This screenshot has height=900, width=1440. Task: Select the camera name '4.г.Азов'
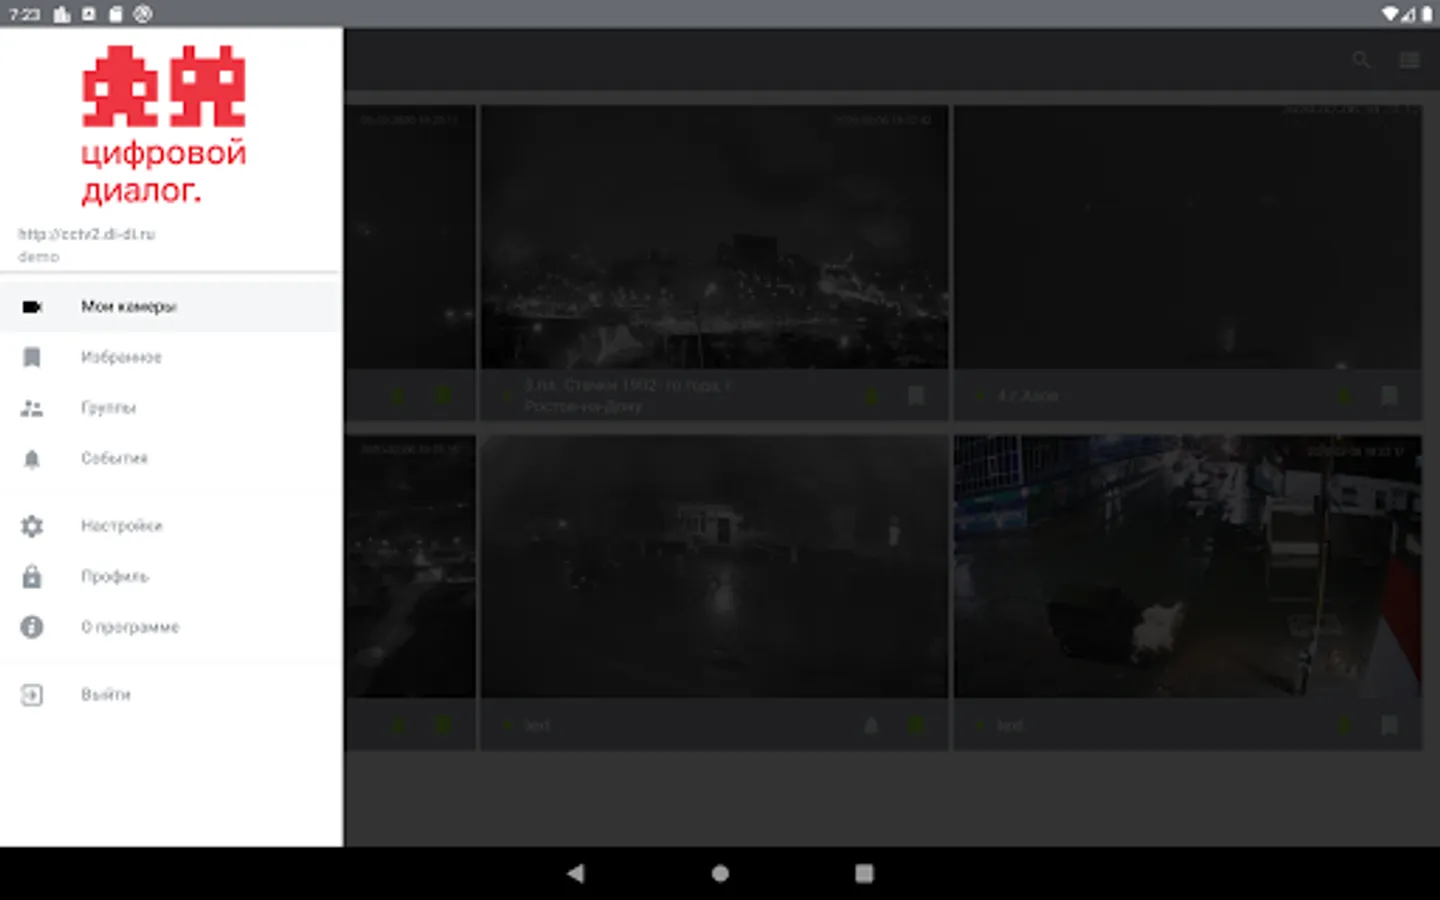coord(1027,396)
